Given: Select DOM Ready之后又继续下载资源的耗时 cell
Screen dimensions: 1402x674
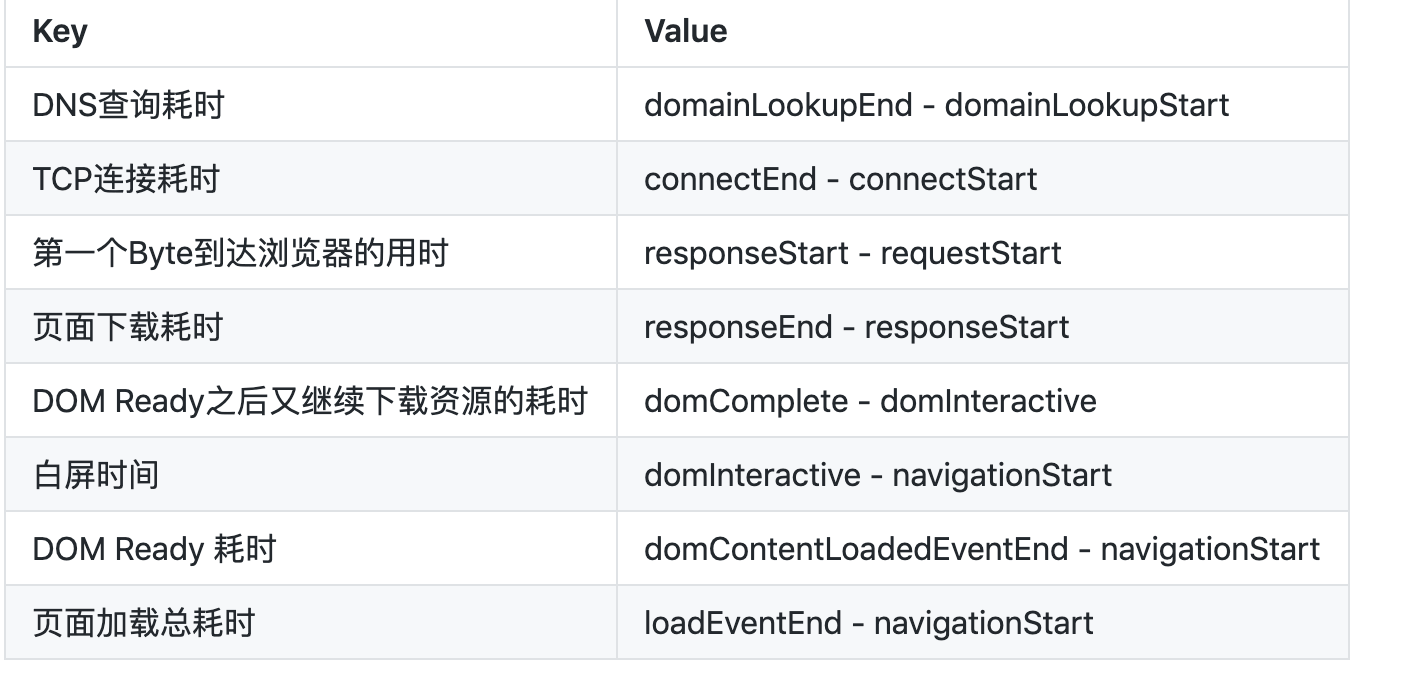Looking at the screenshot, I should click(311, 400).
